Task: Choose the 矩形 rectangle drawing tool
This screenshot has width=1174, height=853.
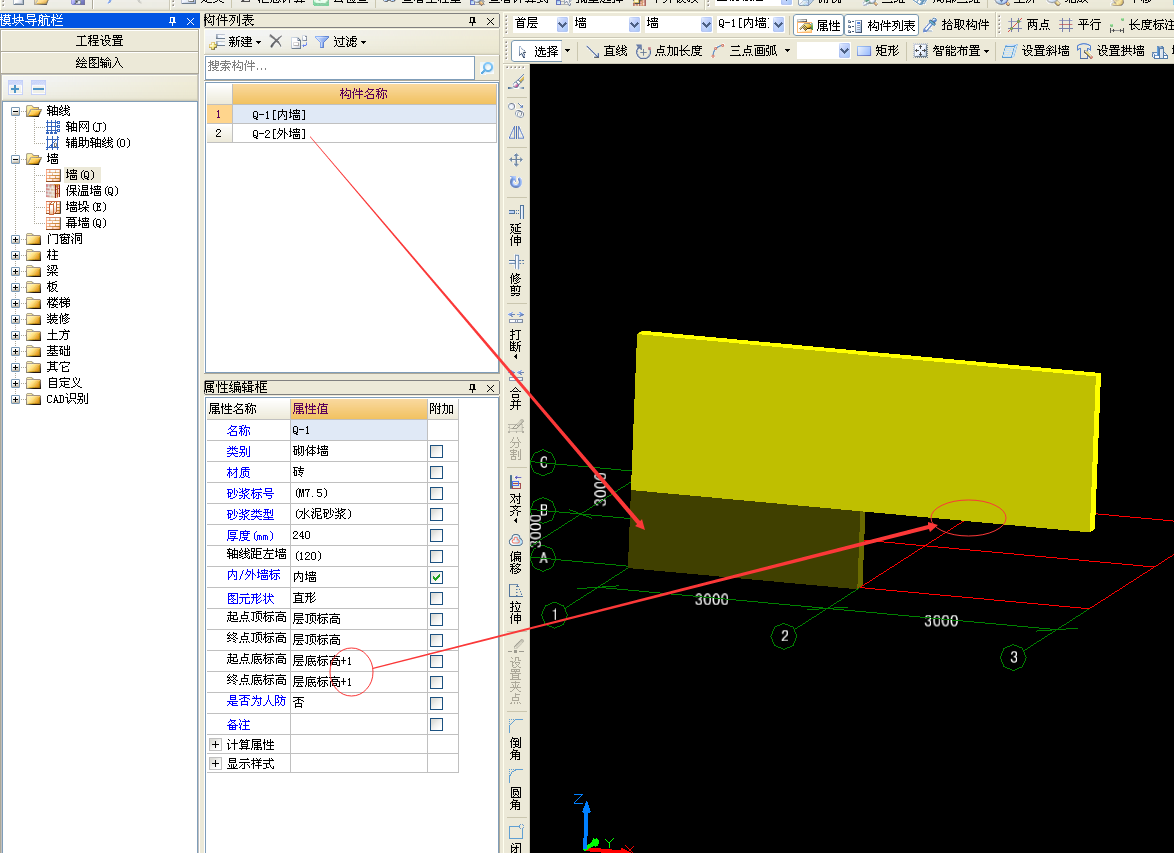Action: (x=877, y=50)
